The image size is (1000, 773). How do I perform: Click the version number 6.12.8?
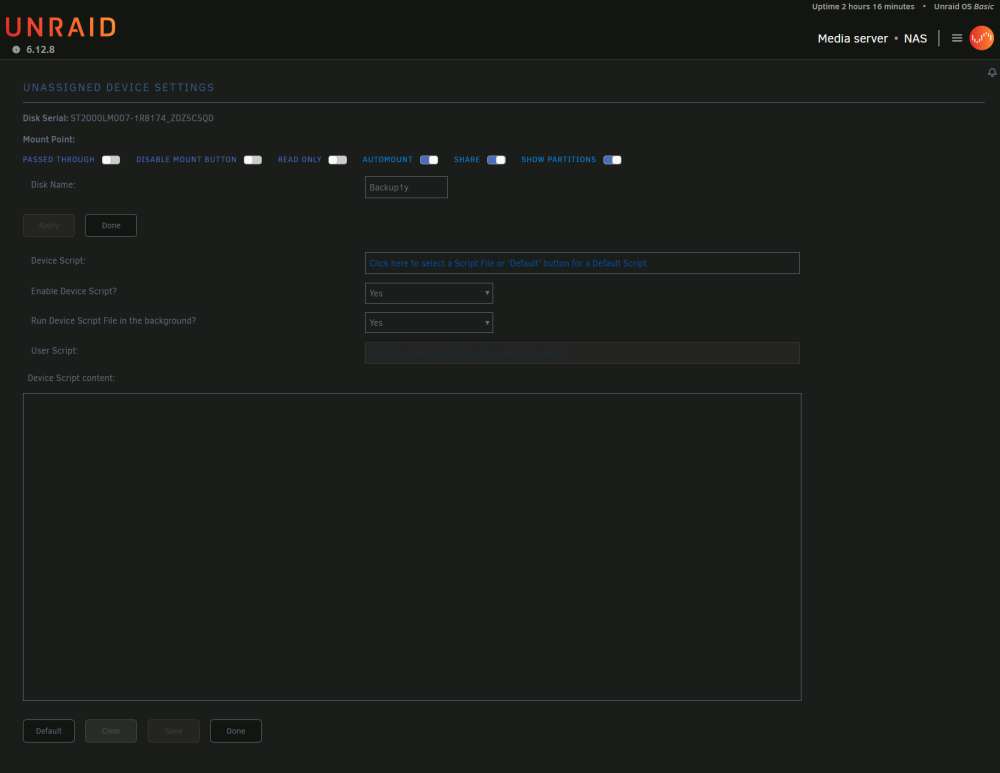pyautogui.click(x=40, y=50)
